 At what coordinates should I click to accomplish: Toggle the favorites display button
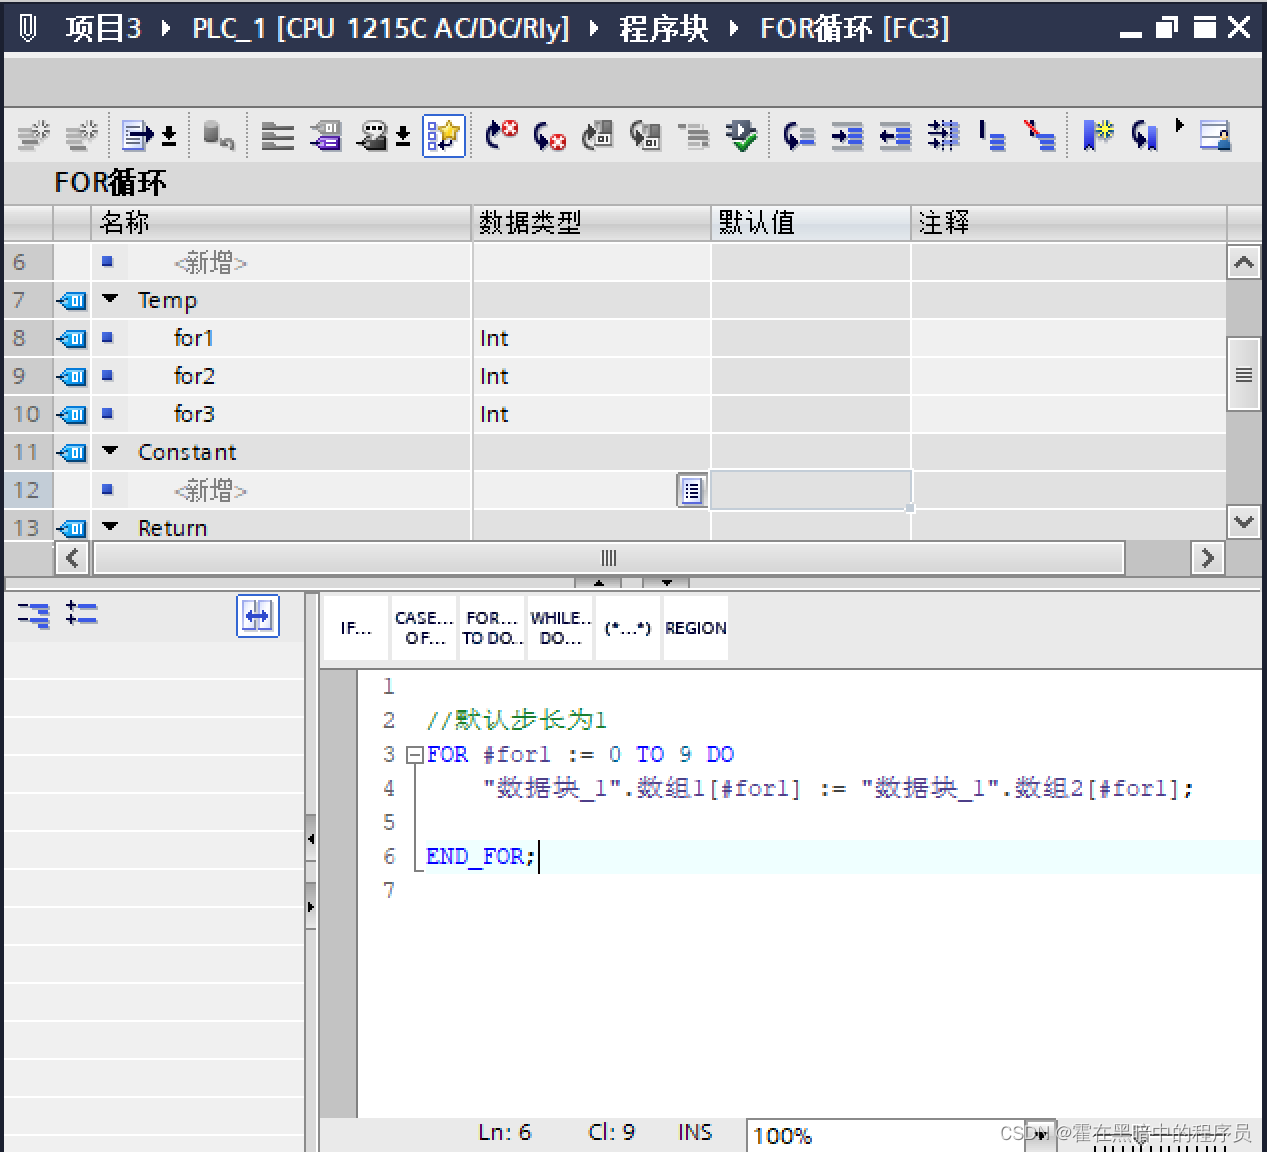(x=444, y=135)
